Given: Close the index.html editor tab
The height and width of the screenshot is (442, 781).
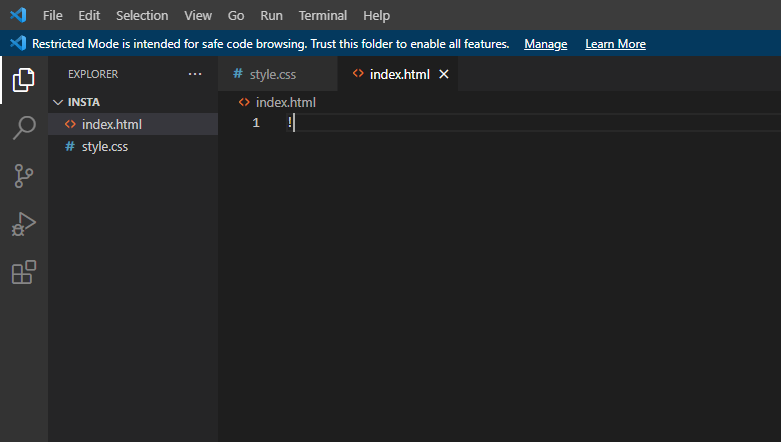Looking at the screenshot, I should click(x=444, y=74).
